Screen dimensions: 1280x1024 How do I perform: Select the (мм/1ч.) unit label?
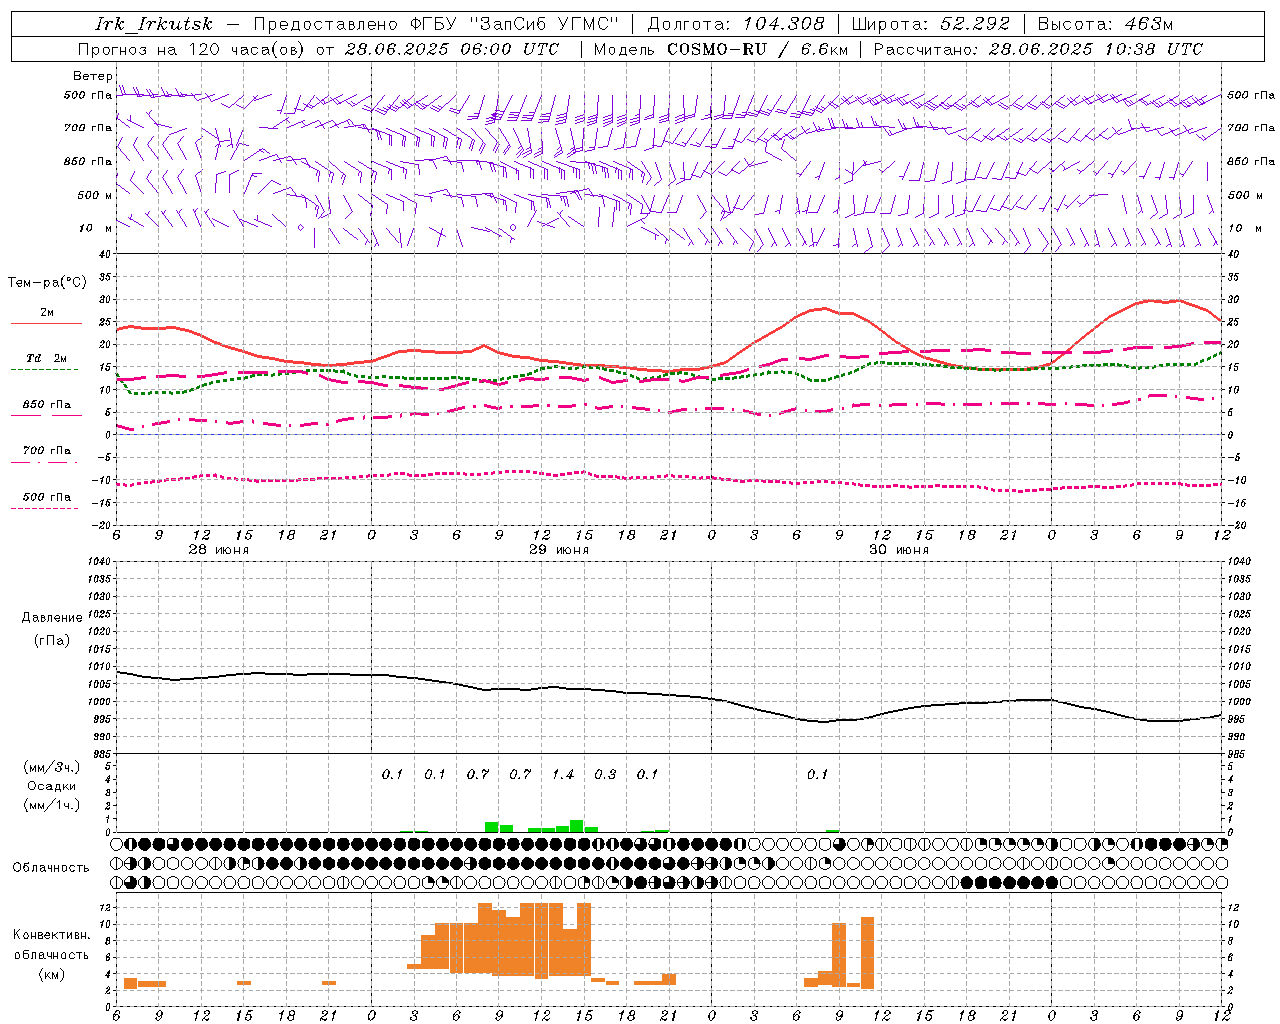51,805
